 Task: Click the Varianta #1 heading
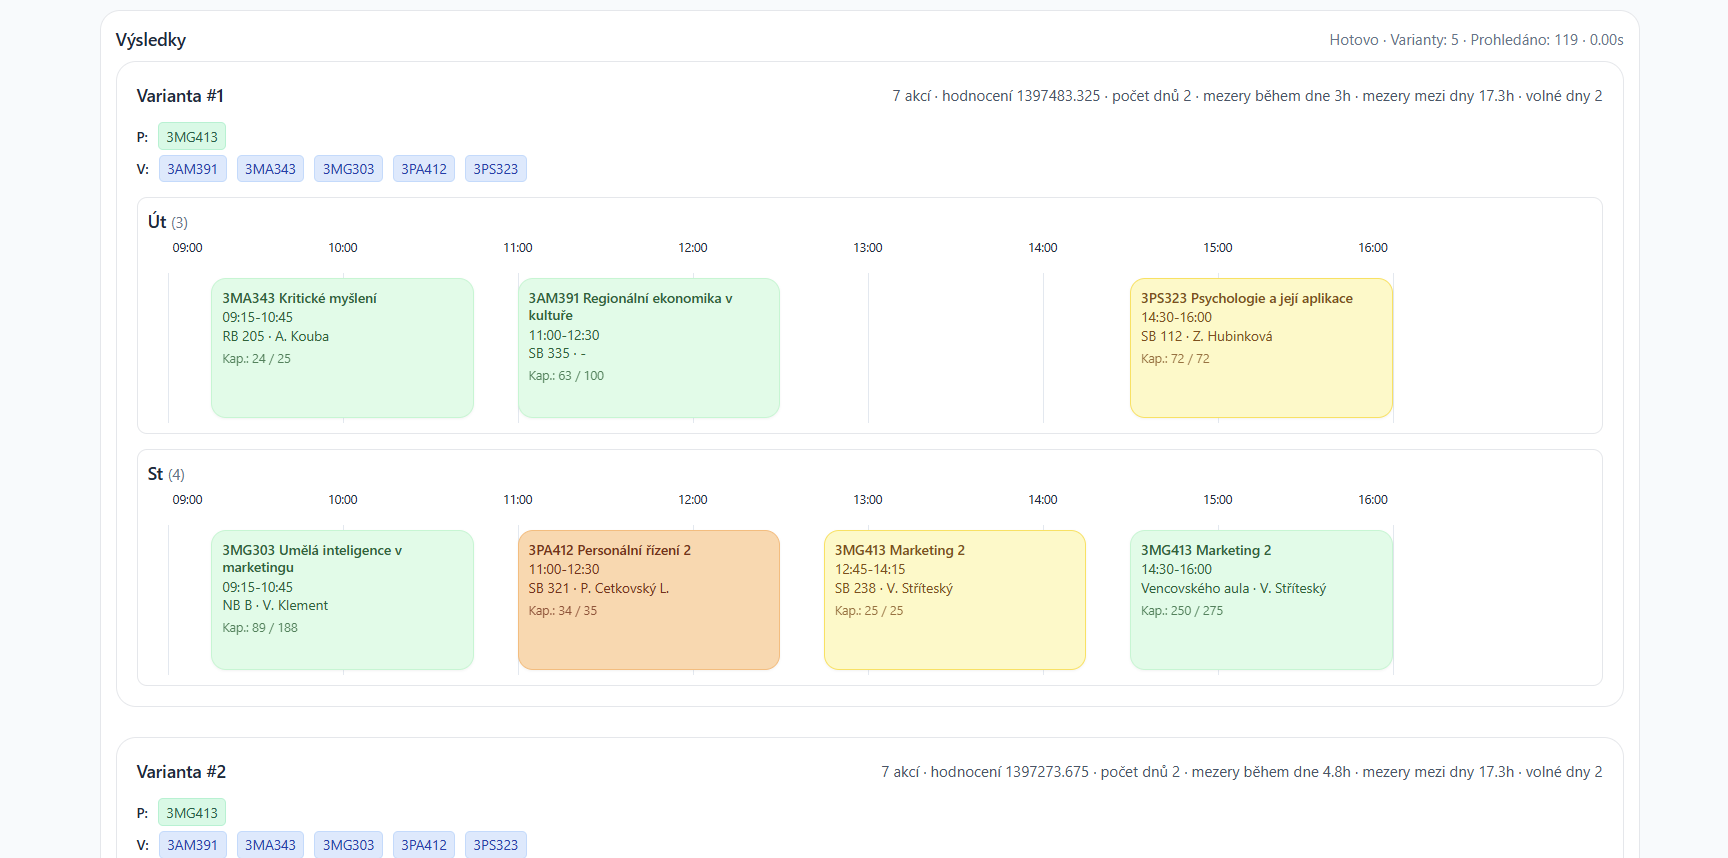point(180,96)
